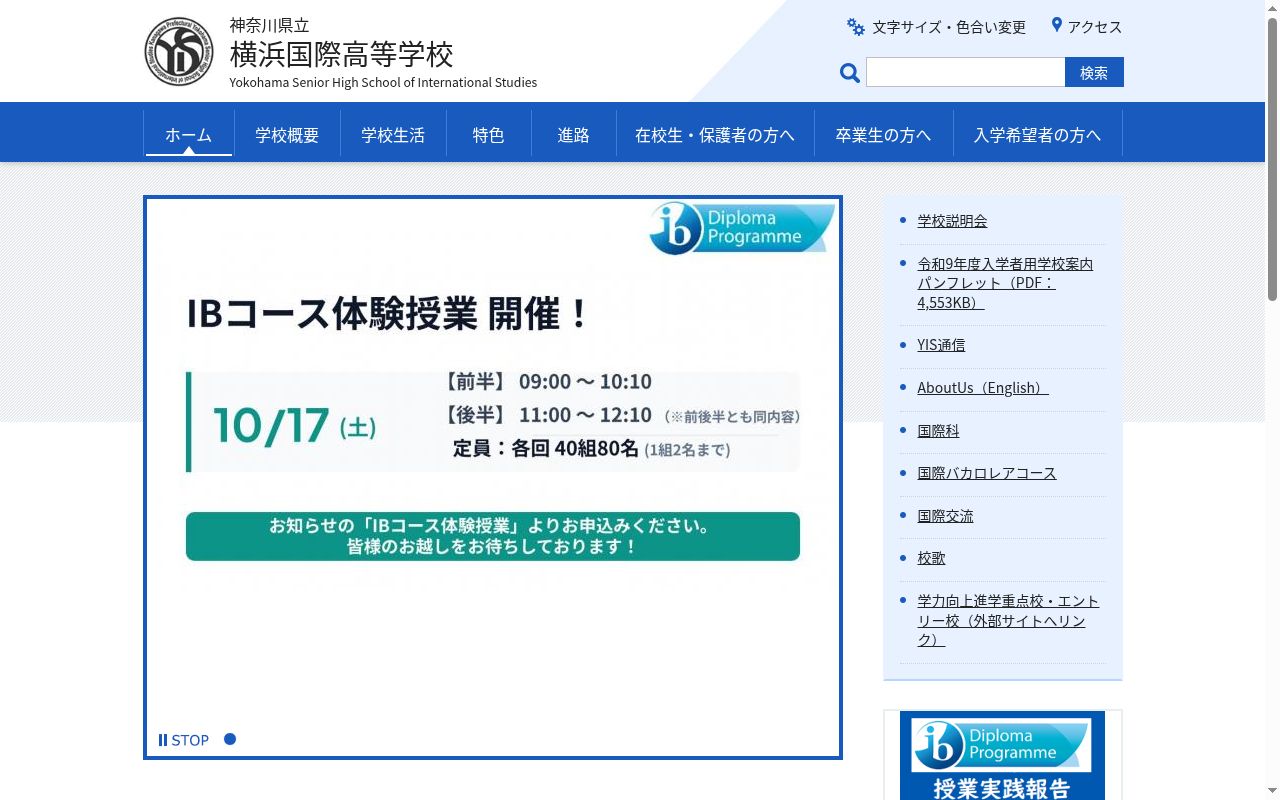The width and height of the screenshot is (1280, 800).
Task: Click the map pin access icon
Action: (1056, 25)
